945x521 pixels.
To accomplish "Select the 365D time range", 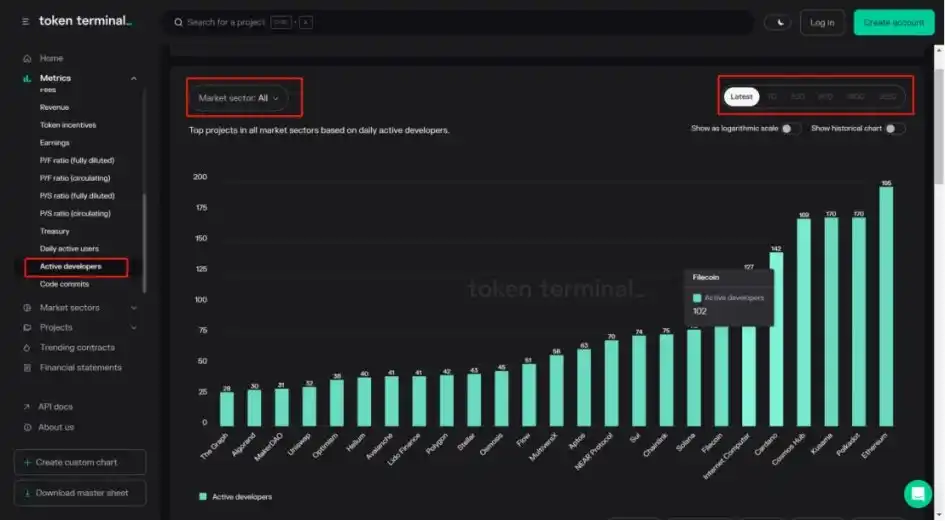I will 887,96.
